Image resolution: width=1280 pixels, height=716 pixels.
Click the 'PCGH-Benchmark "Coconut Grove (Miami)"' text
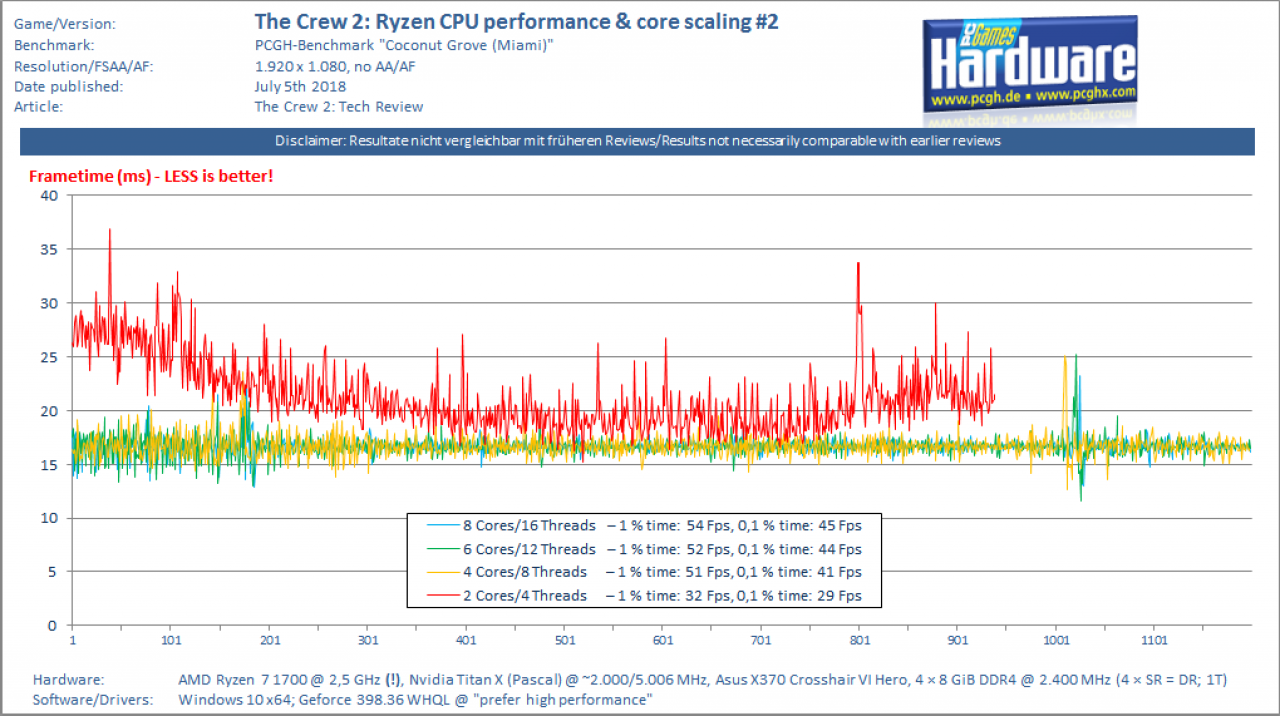click(x=405, y=46)
